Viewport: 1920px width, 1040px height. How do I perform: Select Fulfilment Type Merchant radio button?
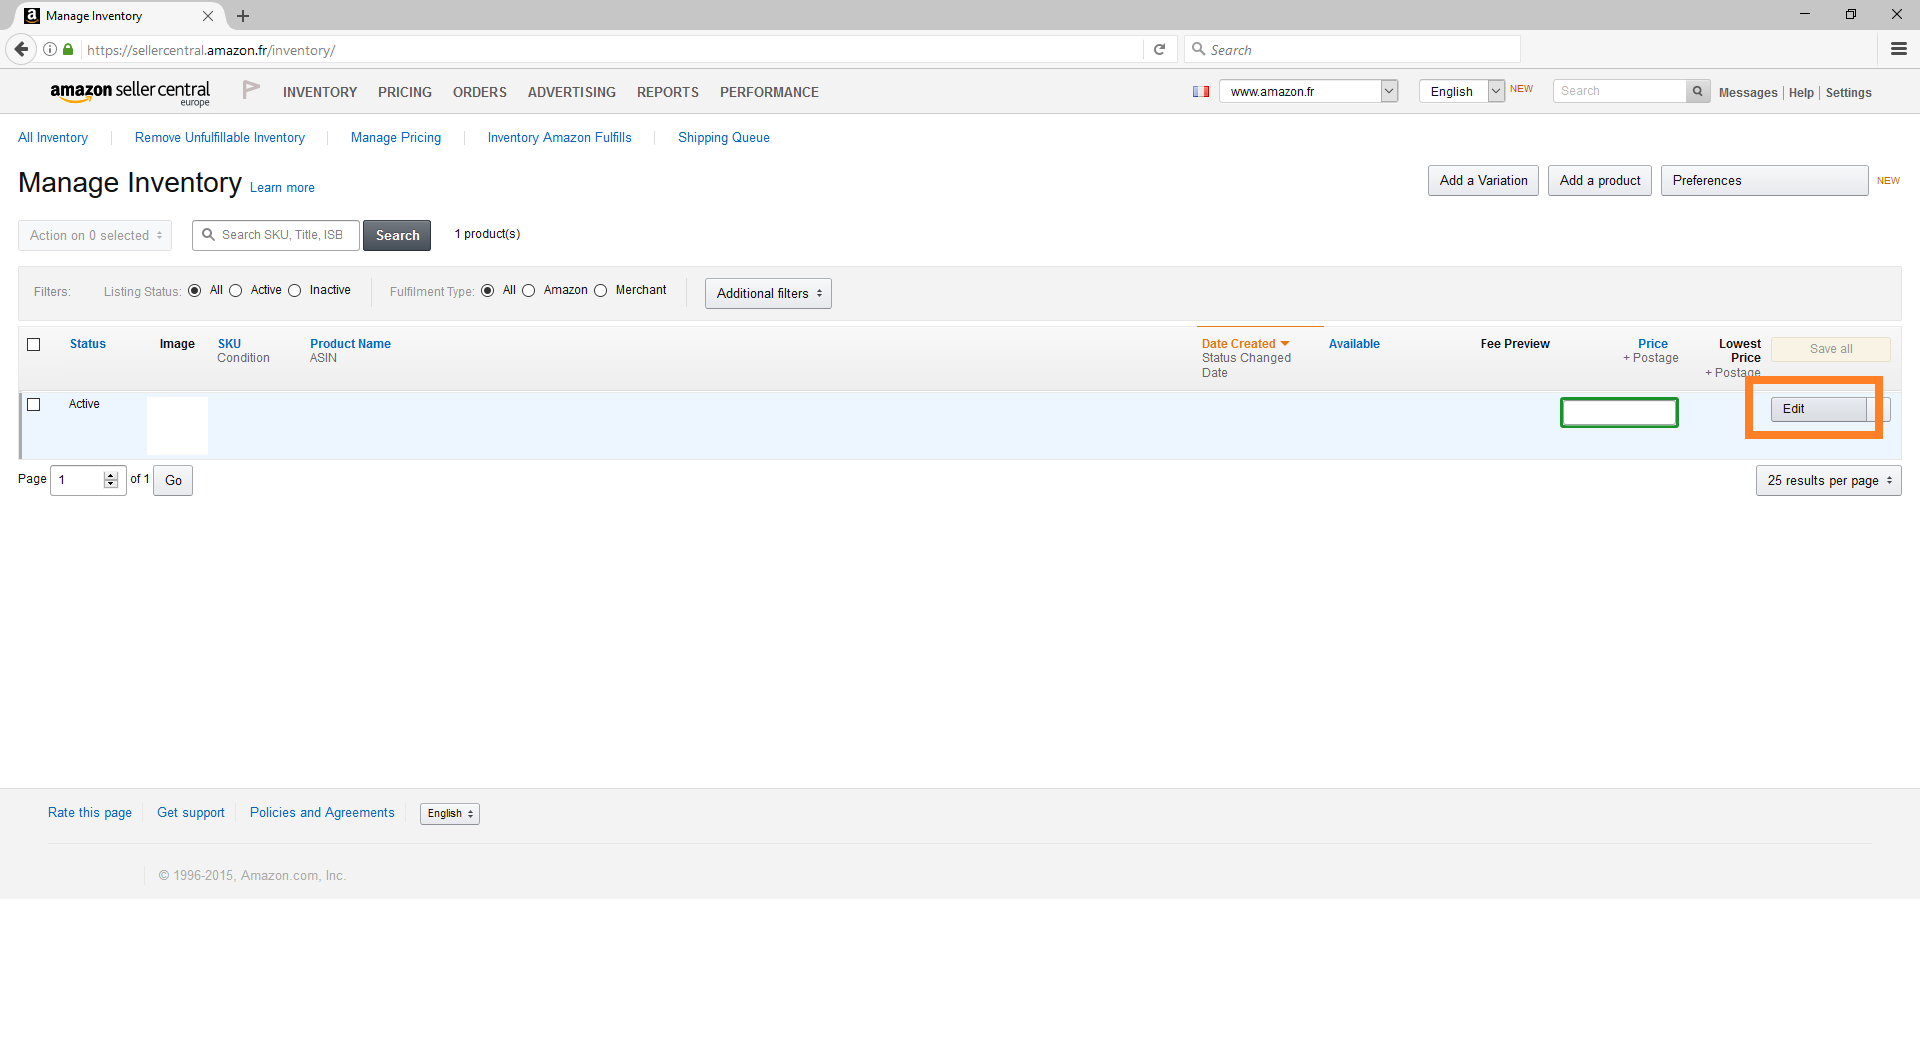click(x=601, y=291)
